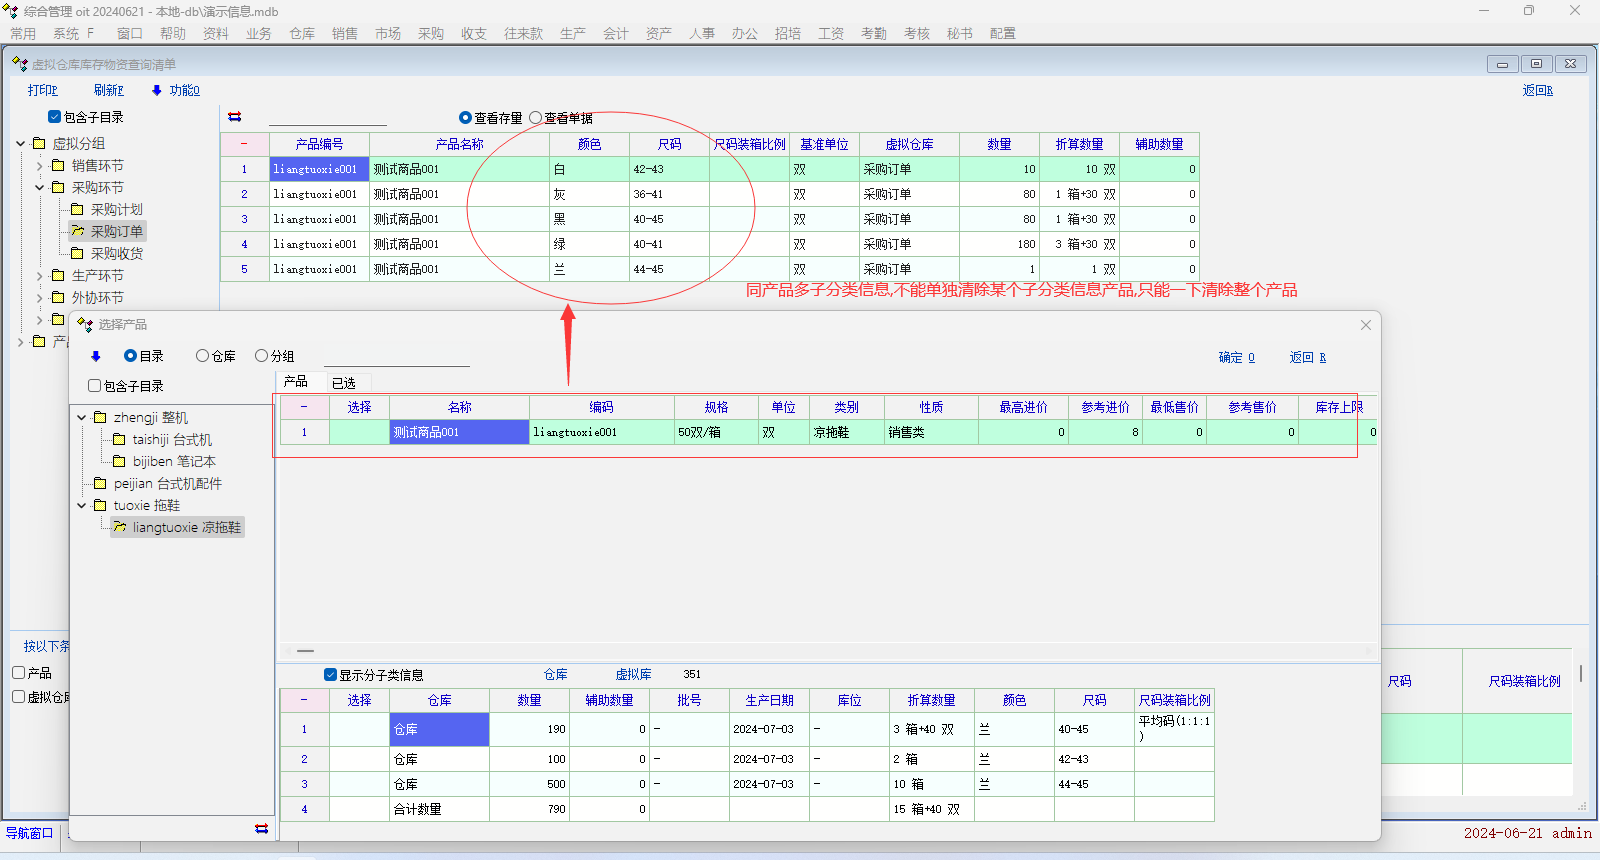Close the 选择产品 dialog with X
1600x860 pixels.
click(1366, 325)
